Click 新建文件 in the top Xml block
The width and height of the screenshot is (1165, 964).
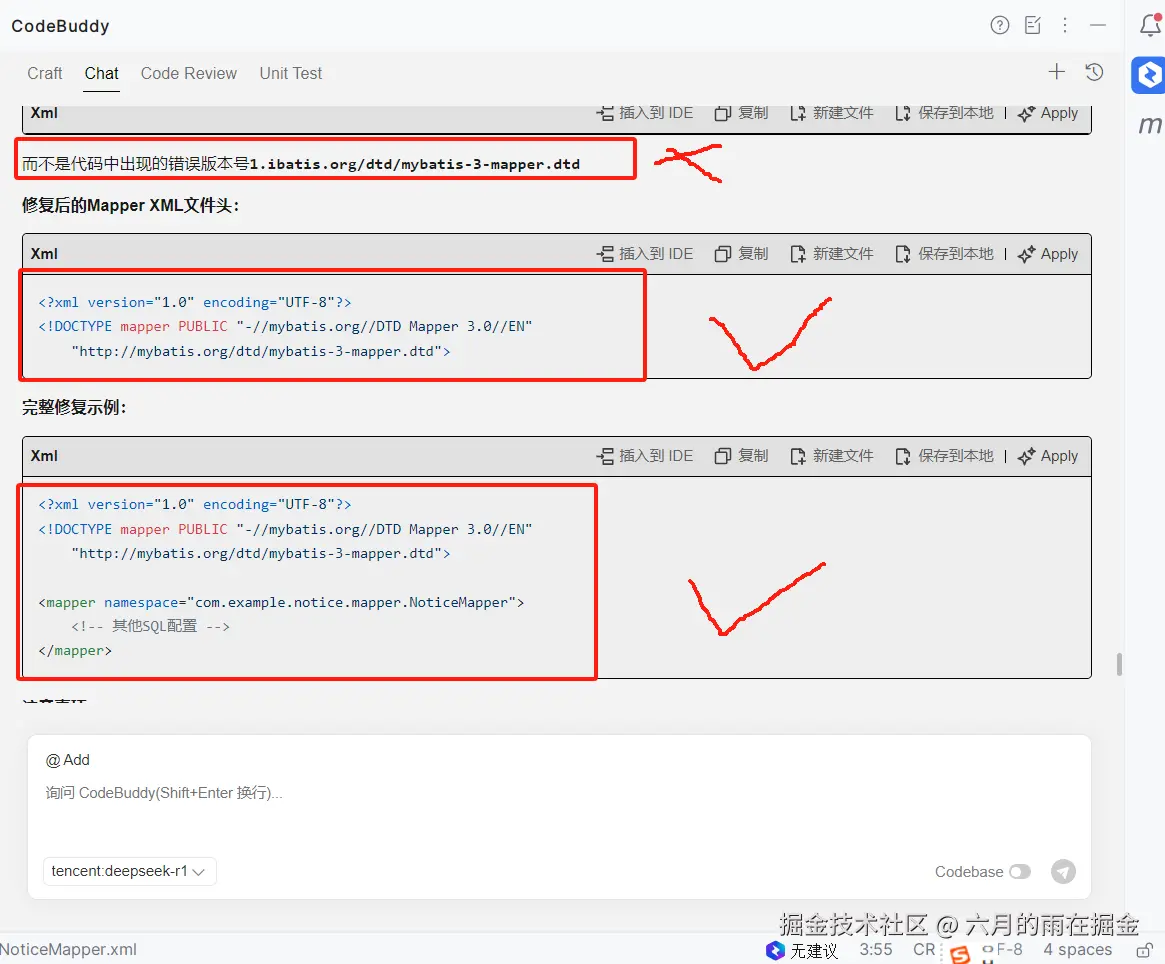pos(831,113)
